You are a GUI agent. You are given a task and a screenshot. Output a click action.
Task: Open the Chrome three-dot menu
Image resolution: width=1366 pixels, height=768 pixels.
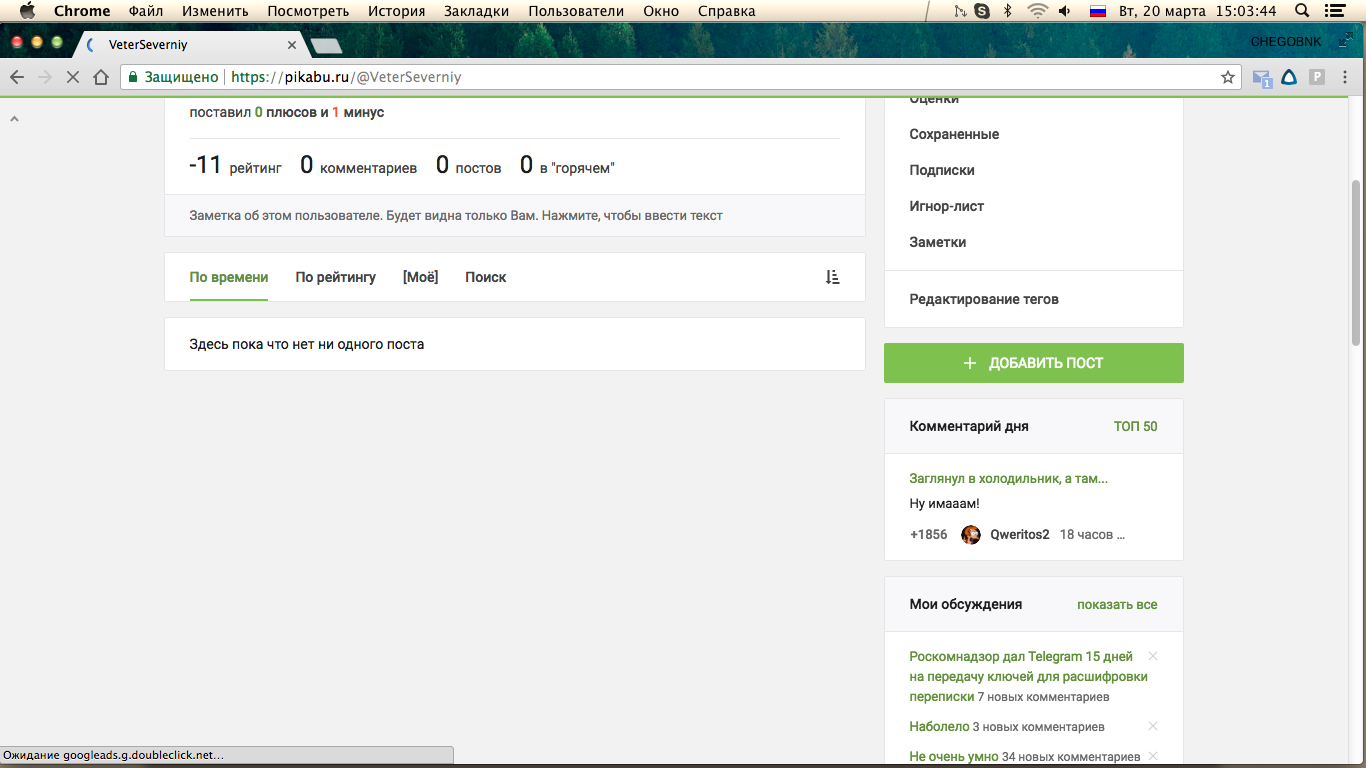[1346, 77]
